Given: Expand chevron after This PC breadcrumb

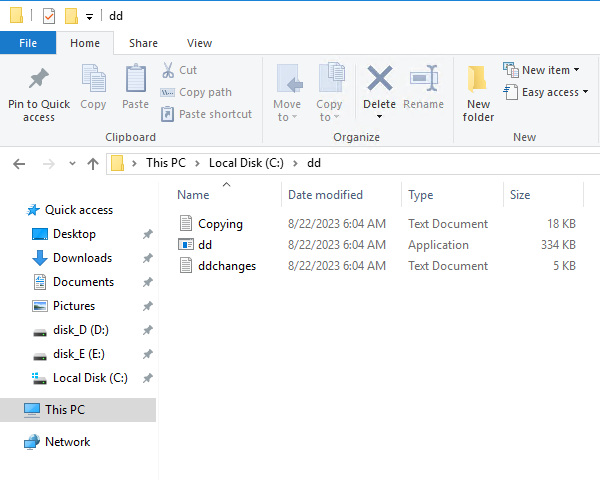Looking at the screenshot, I should tap(197, 163).
